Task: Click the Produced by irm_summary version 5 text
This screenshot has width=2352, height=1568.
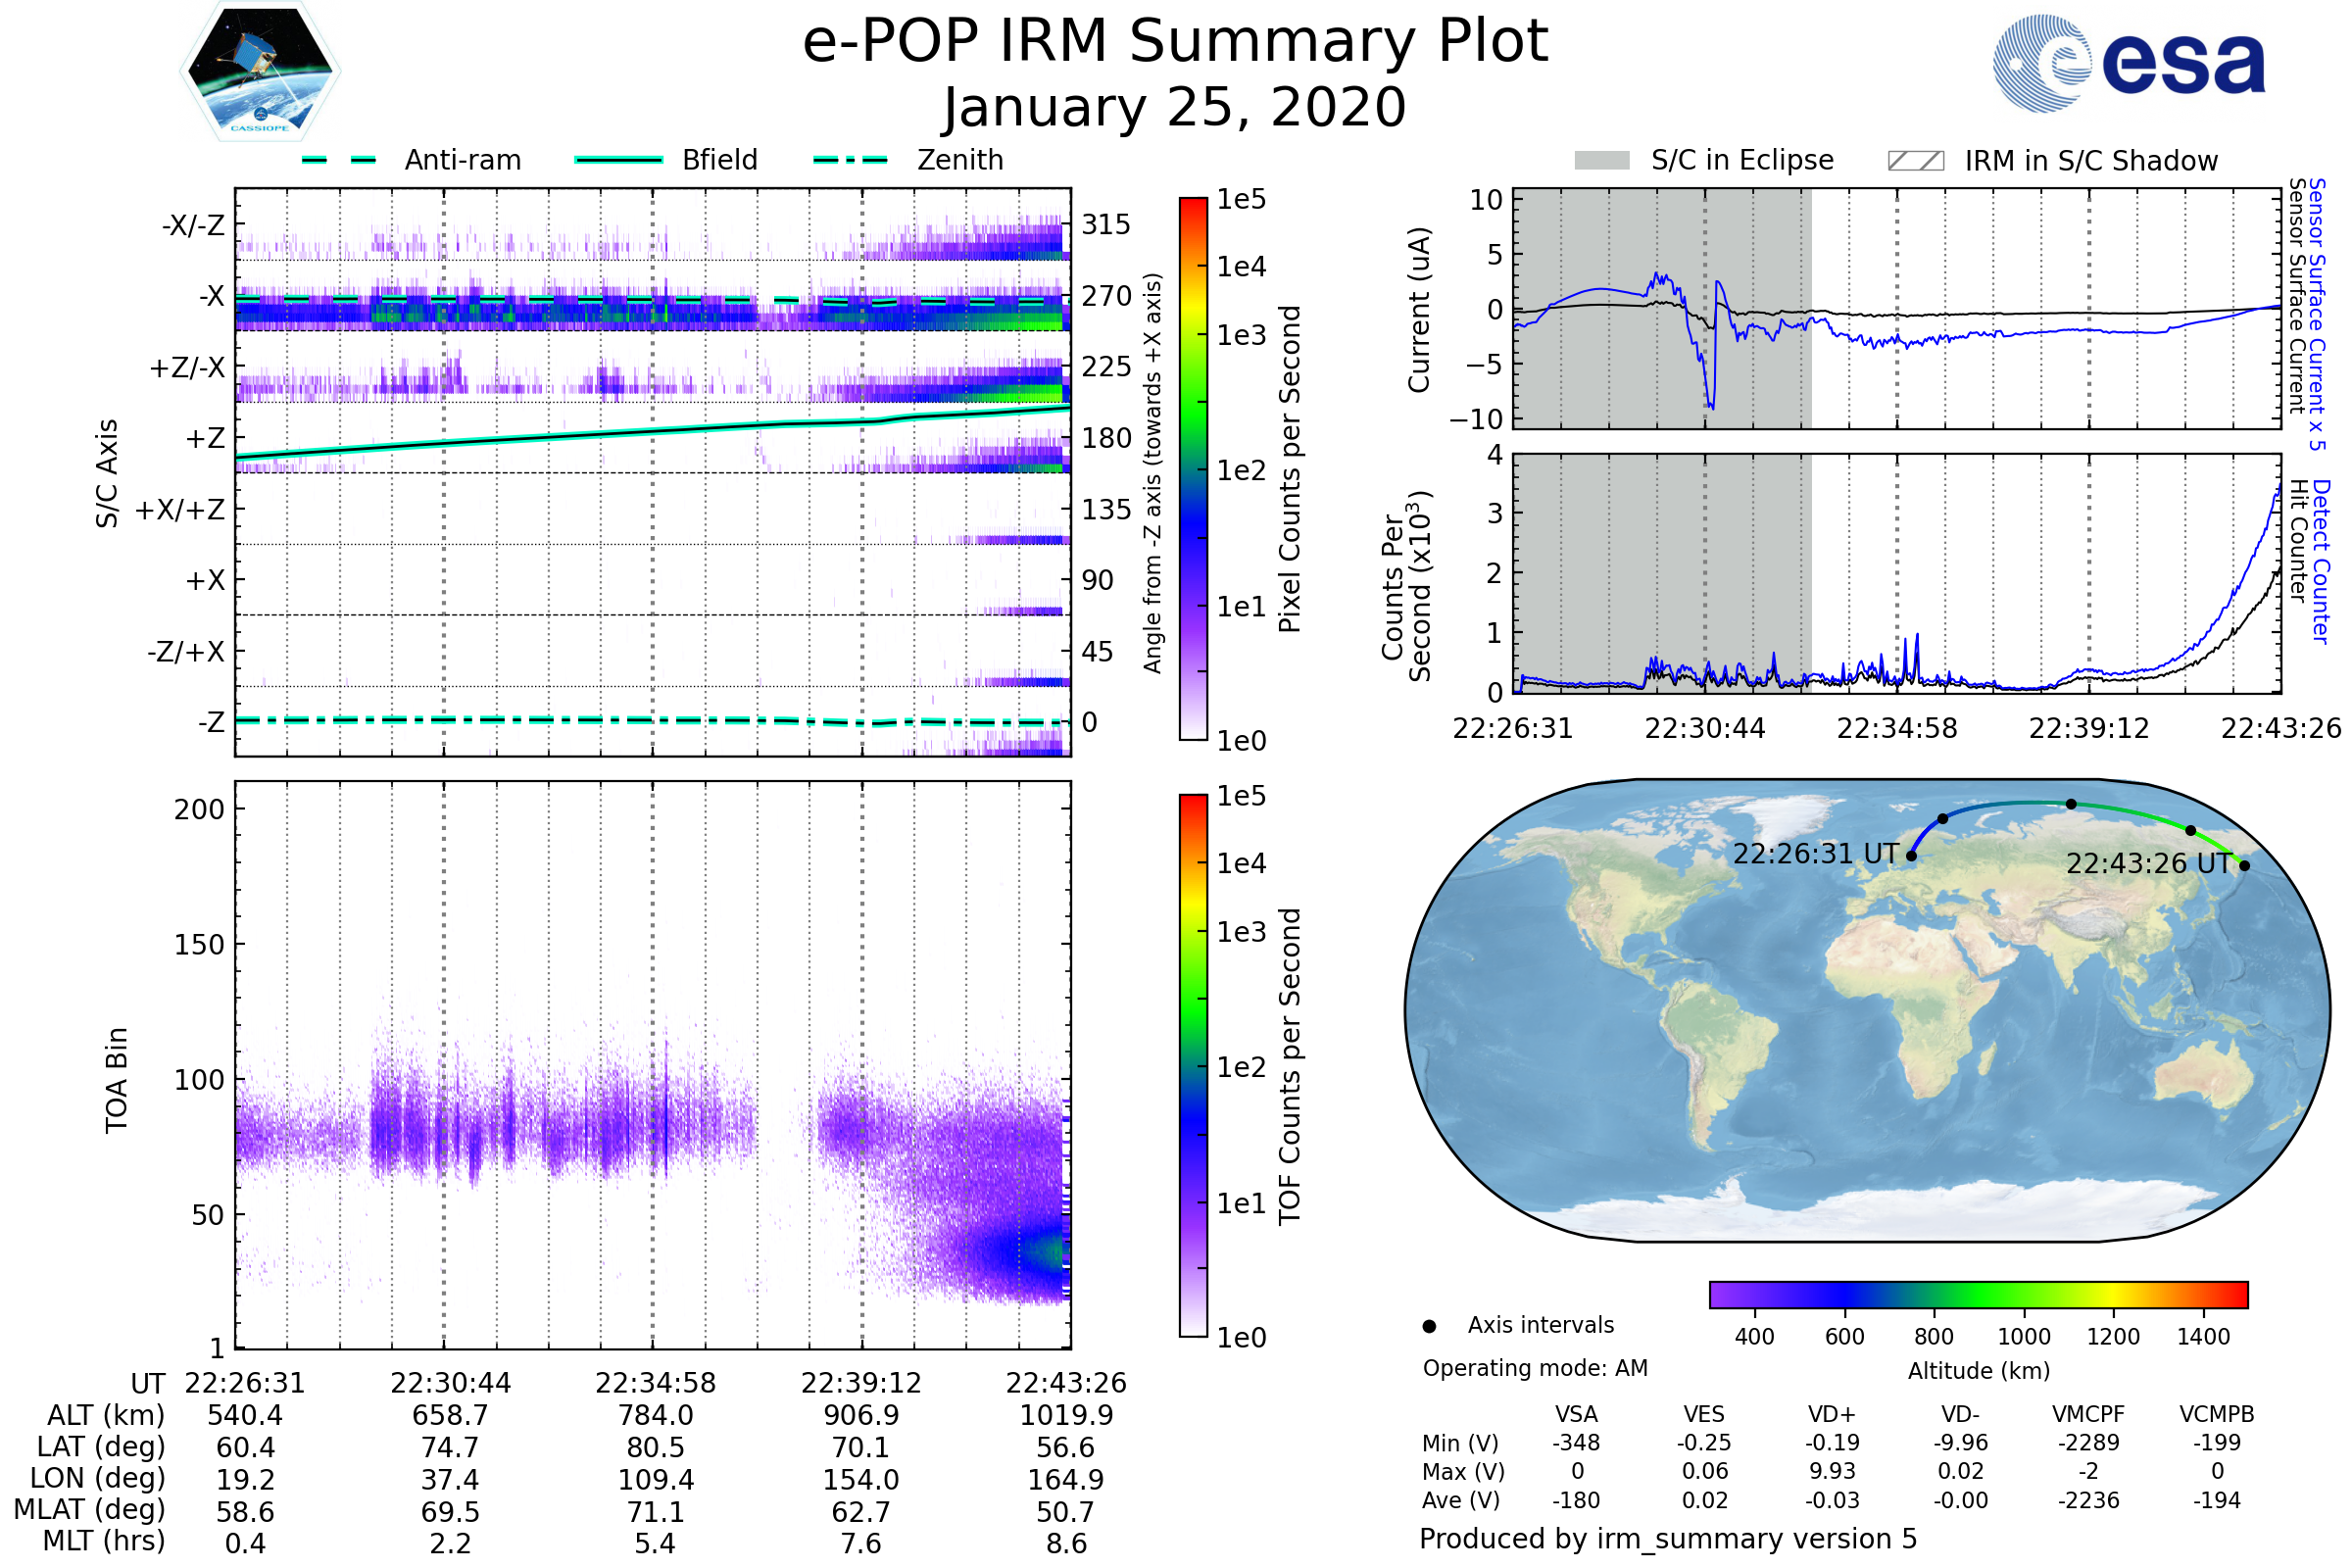Action: point(1667,1539)
